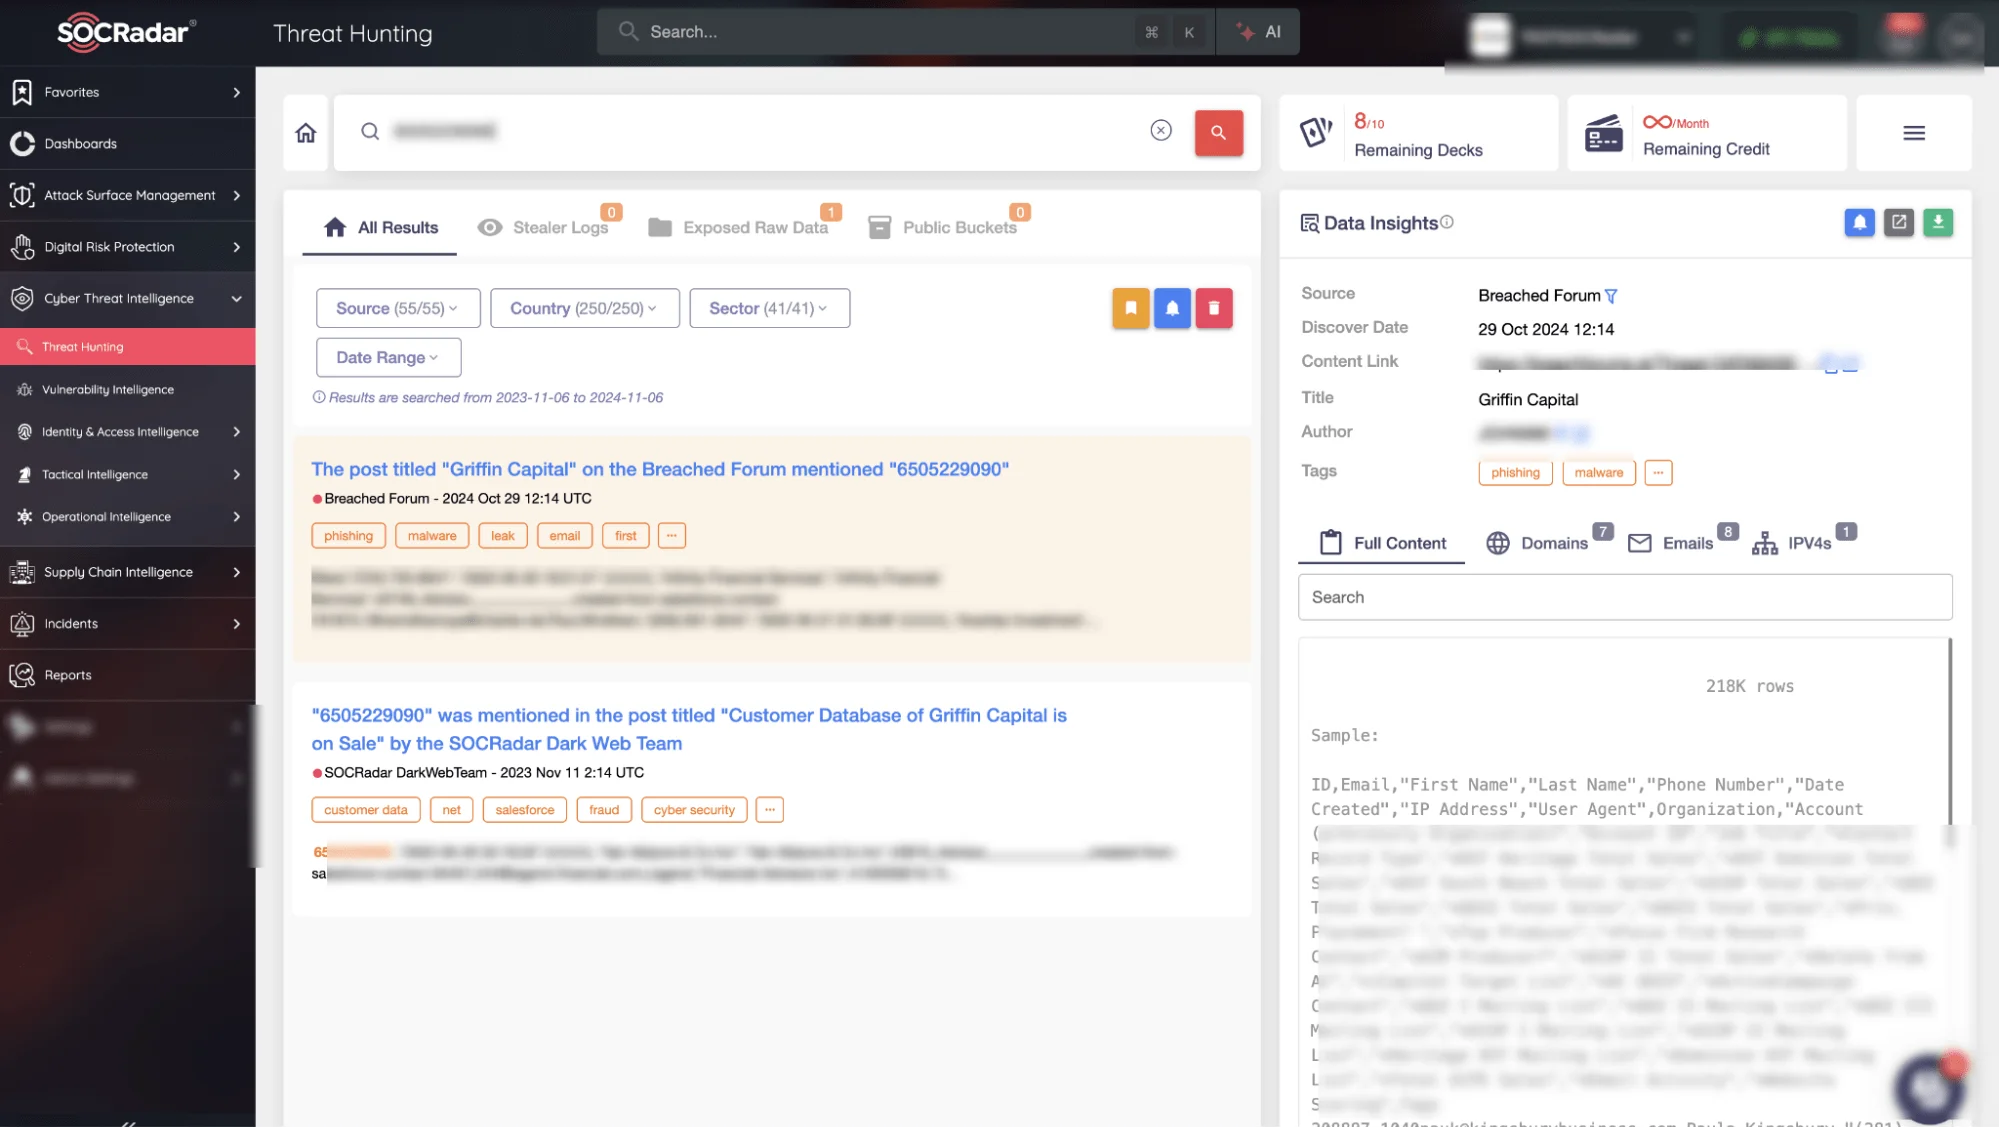Image resolution: width=1999 pixels, height=1128 pixels.
Task: Click the Attack Surface Management icon
Action: point(21,195)
